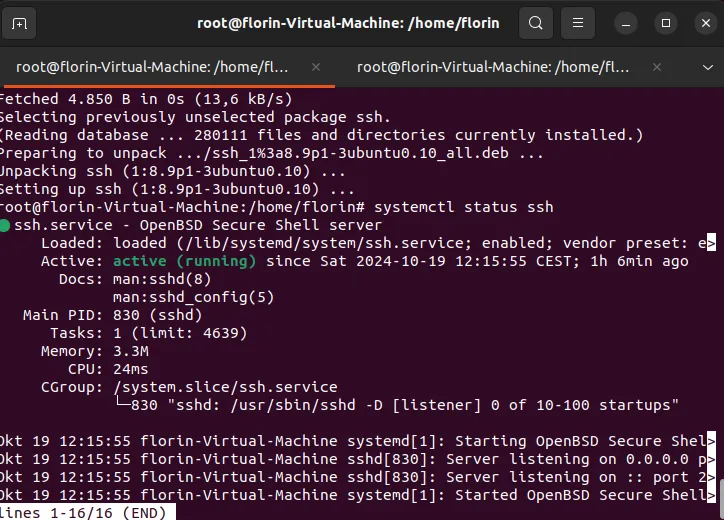724x520 pixels.
Task: Click the green ssh.service status dot
Action: (5, 225)
